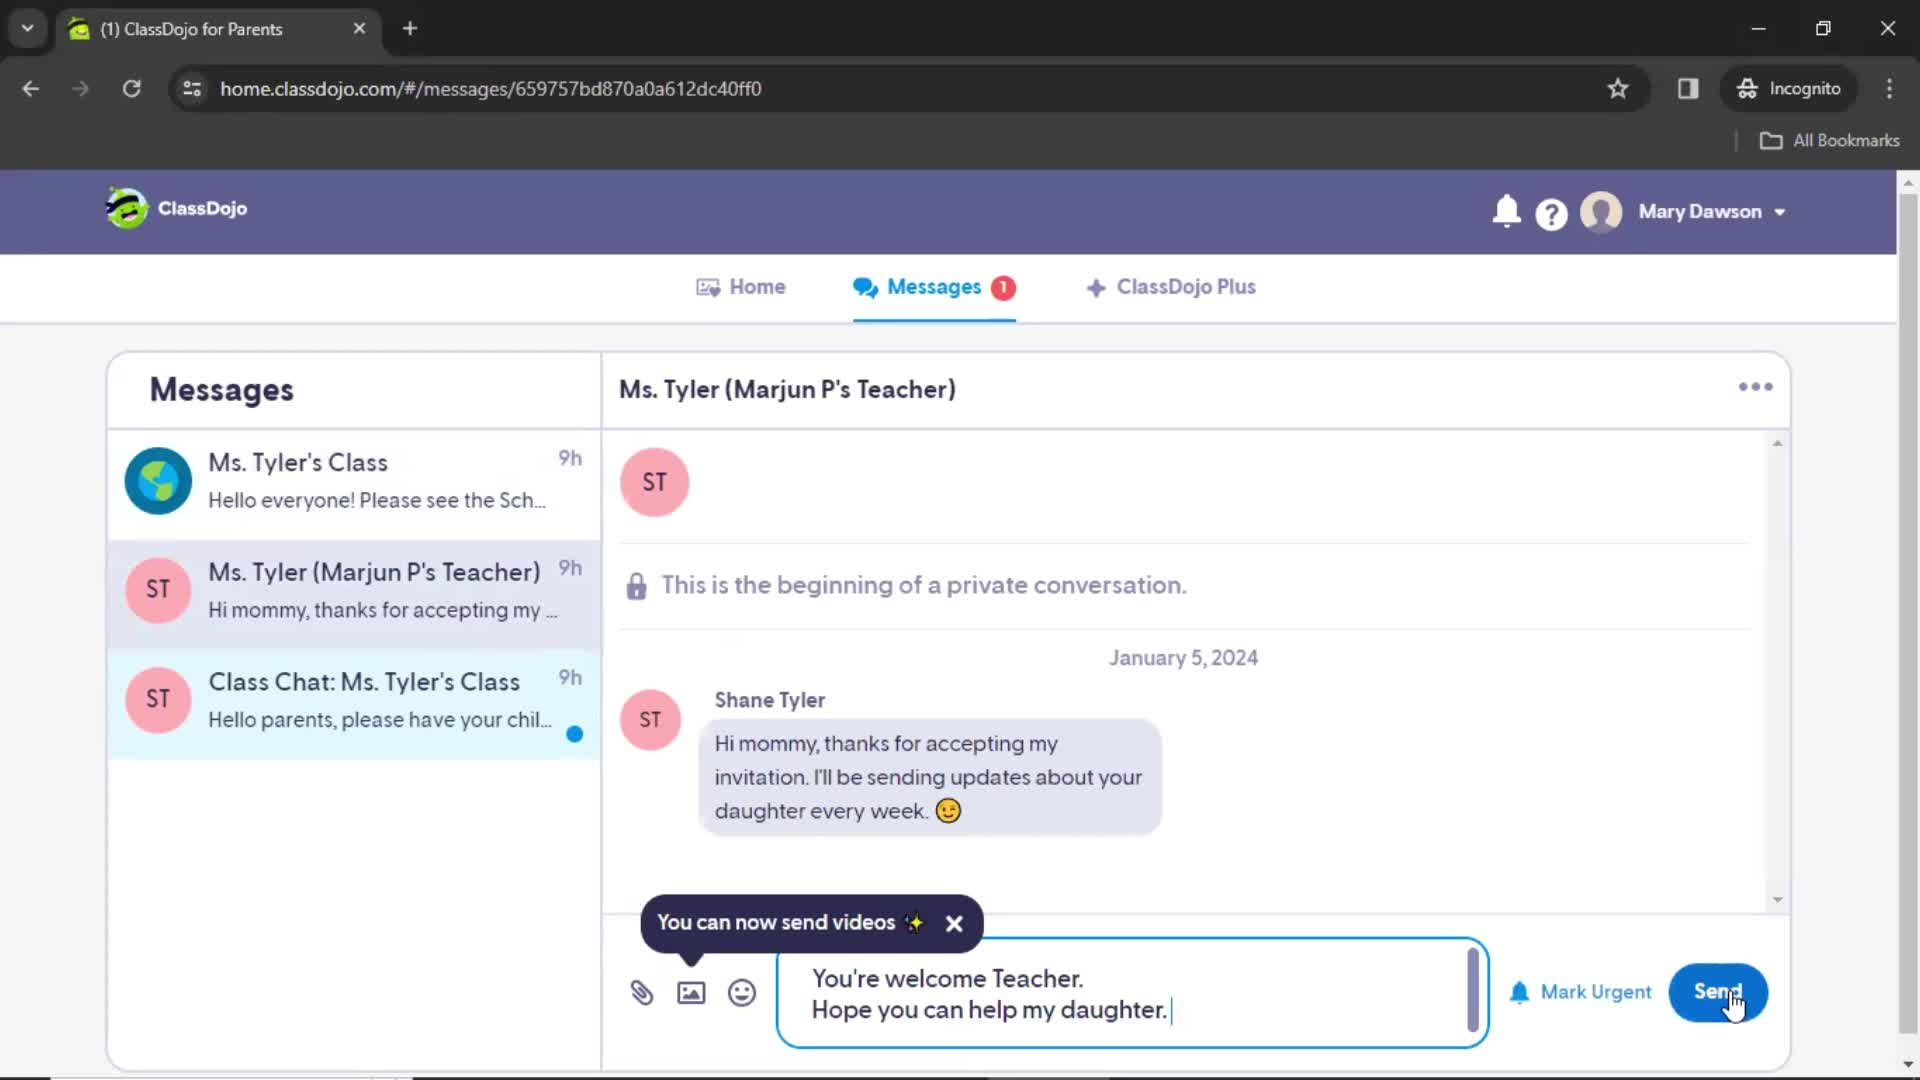Go to the Home tab

(x=741, y=287)
